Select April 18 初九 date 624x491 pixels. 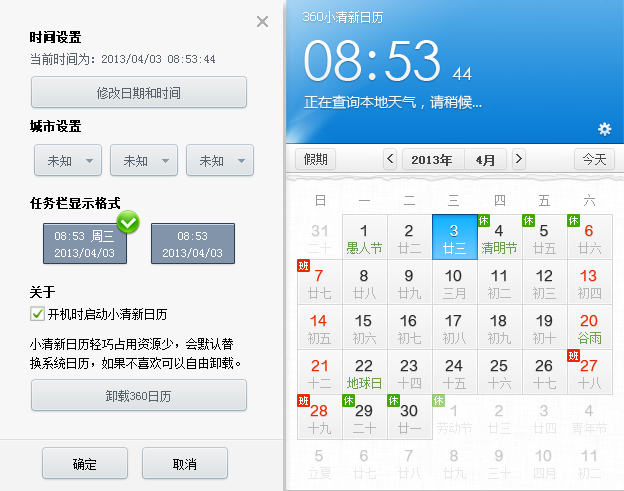499,327
